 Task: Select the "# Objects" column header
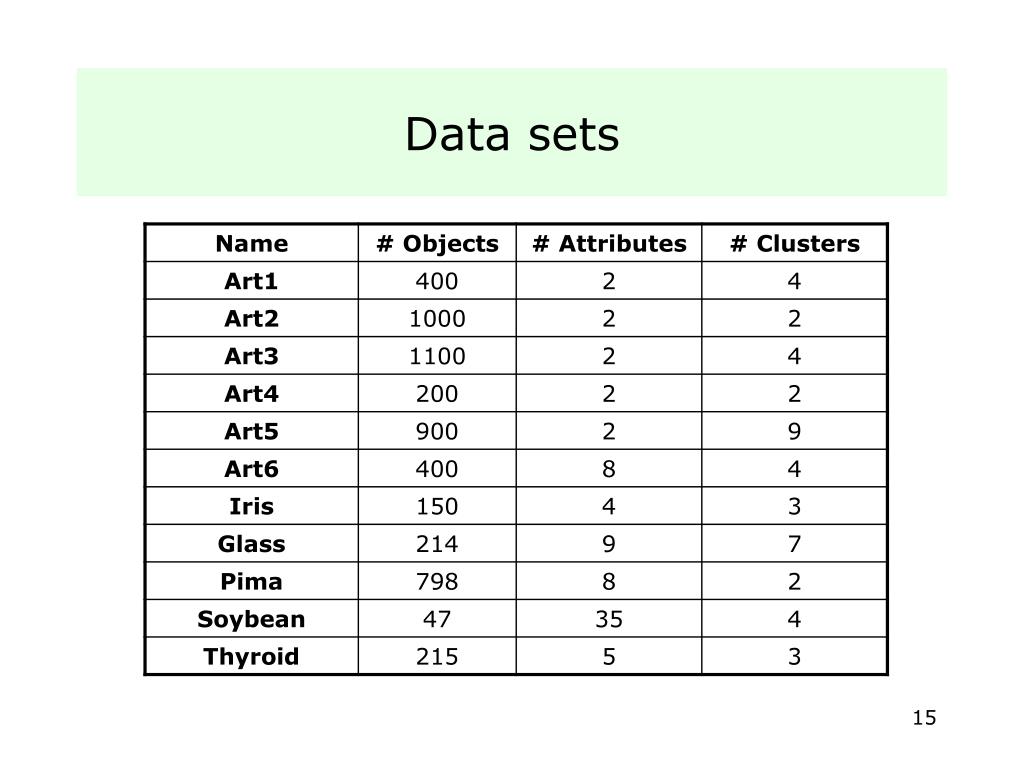click(x=437, y=244)
